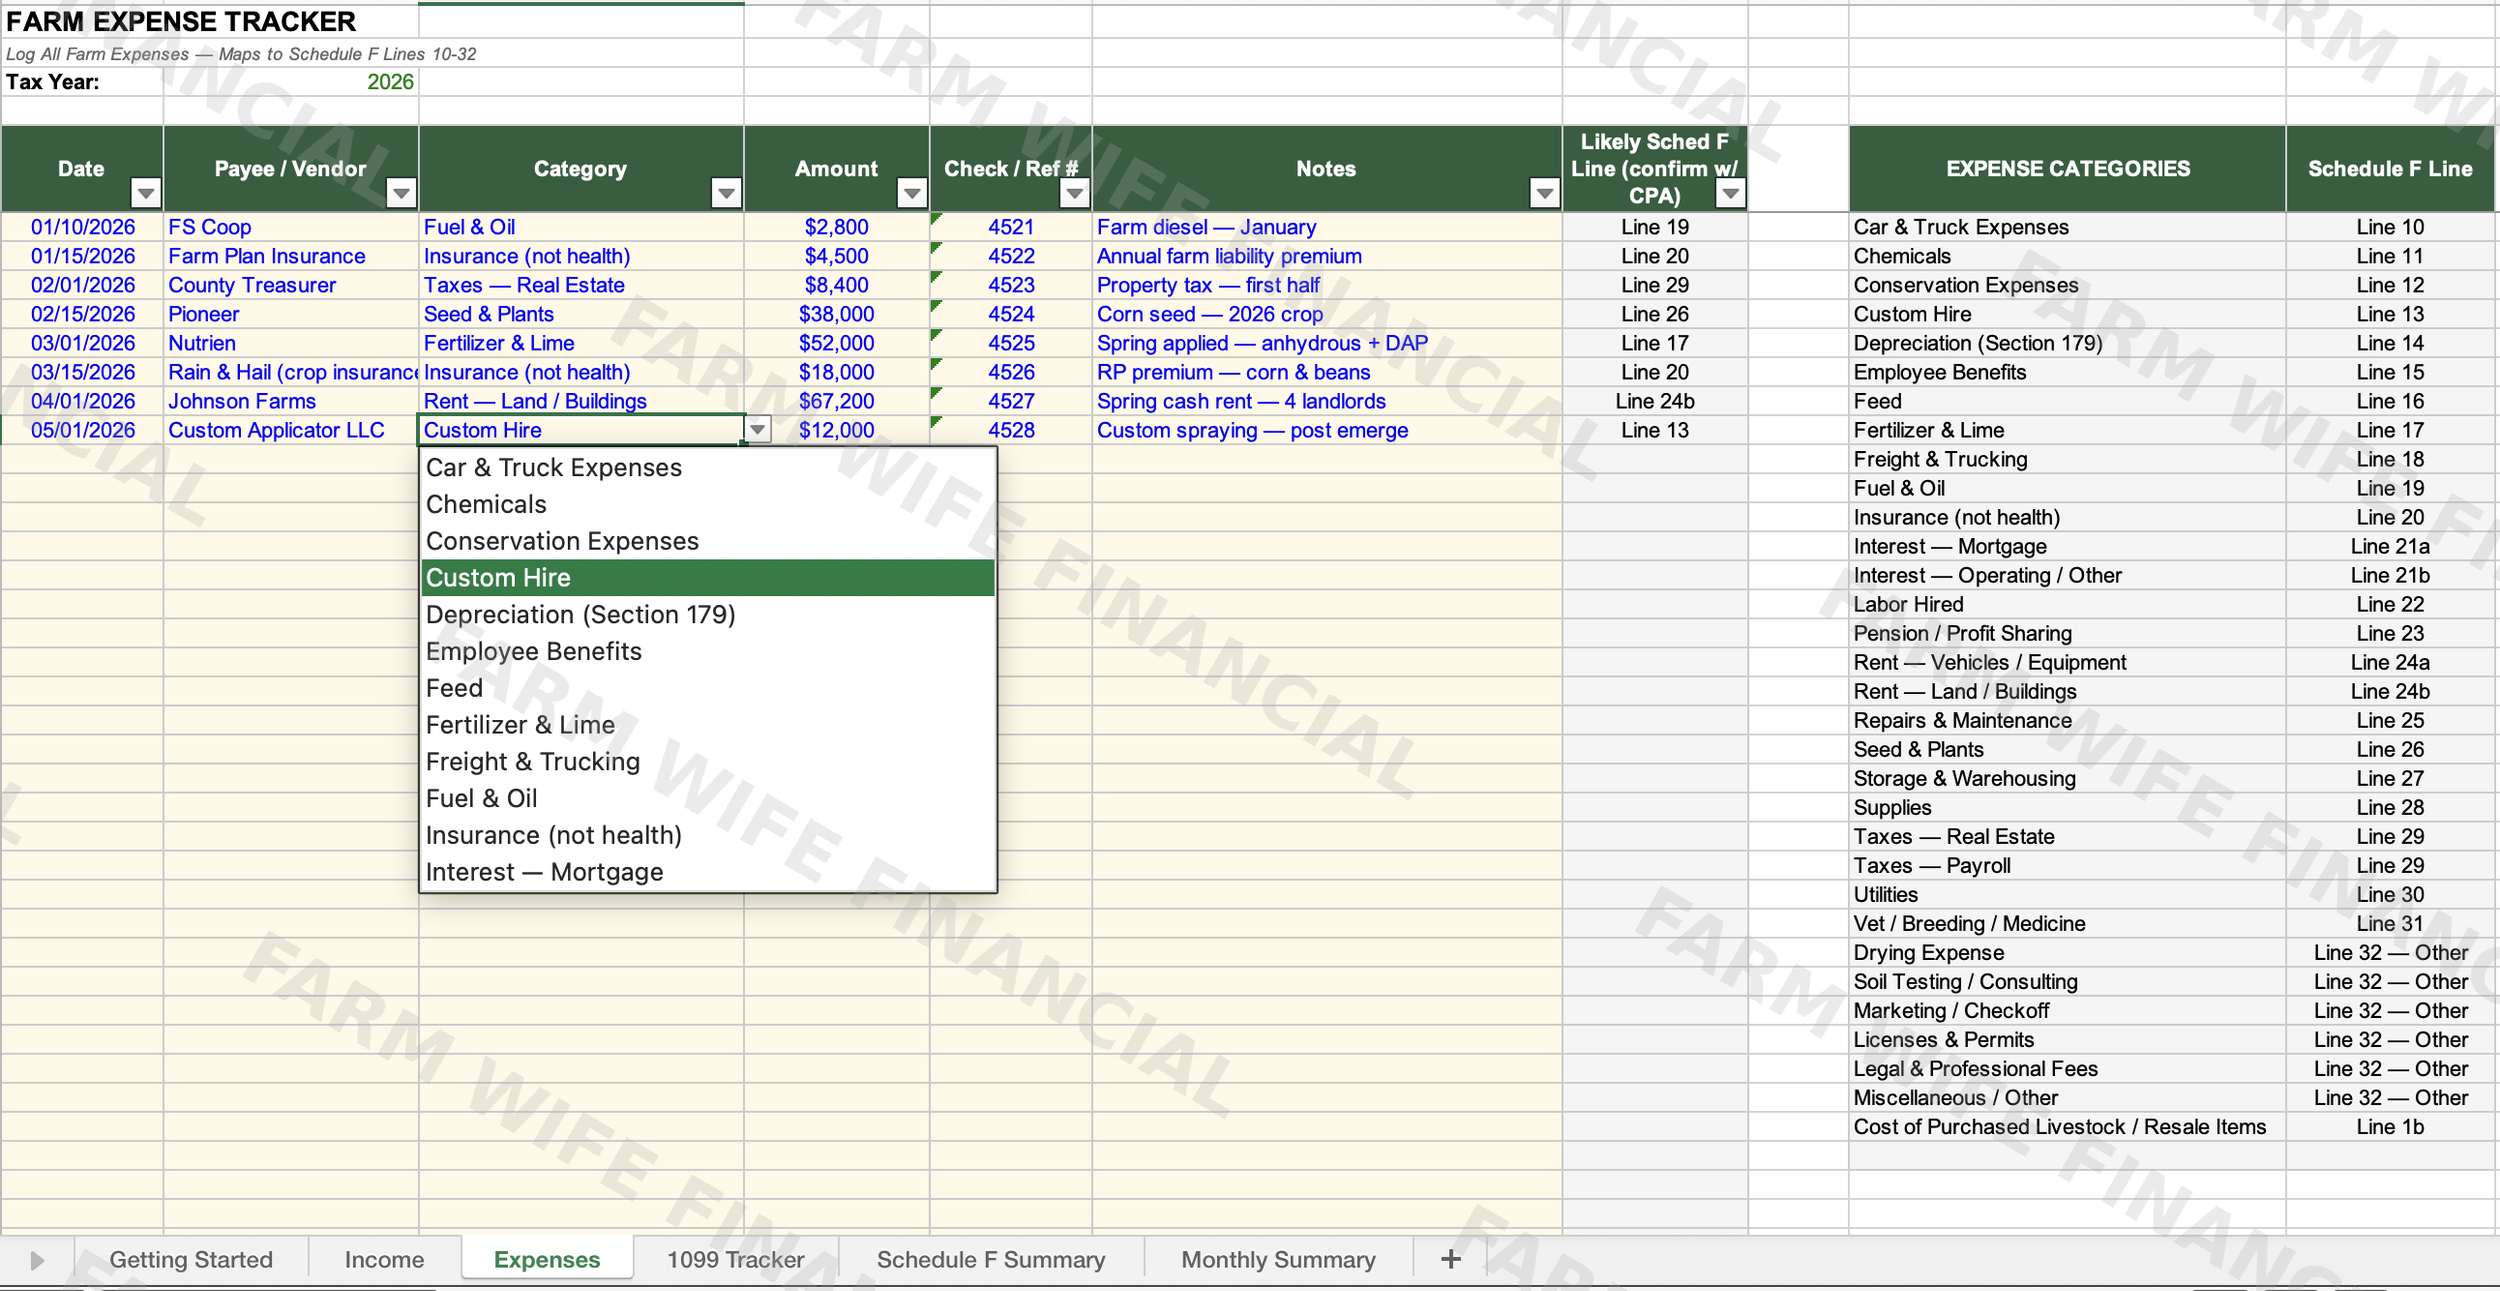Select Cost of Purchased Livestock / Resale Items
Viewport: 2500px width, 1291px height.
pos(2067,1126)
